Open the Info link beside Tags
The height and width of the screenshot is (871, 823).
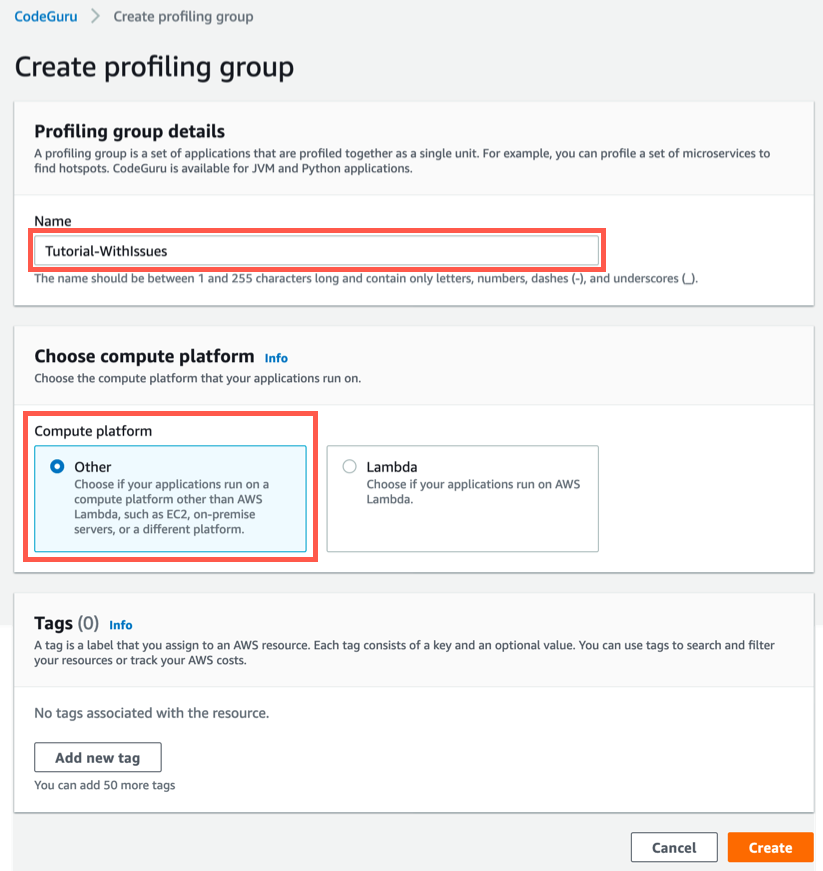120,624
